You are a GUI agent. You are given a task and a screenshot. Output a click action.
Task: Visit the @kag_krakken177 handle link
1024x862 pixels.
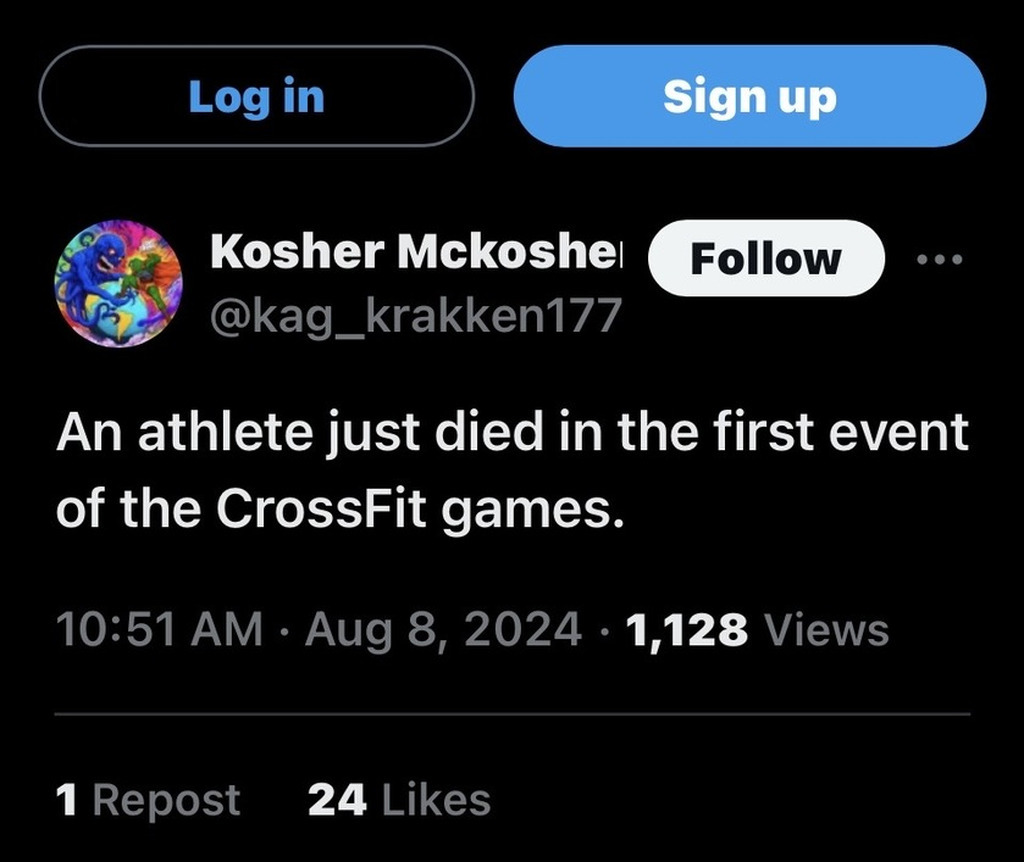[x=415, y=315]
